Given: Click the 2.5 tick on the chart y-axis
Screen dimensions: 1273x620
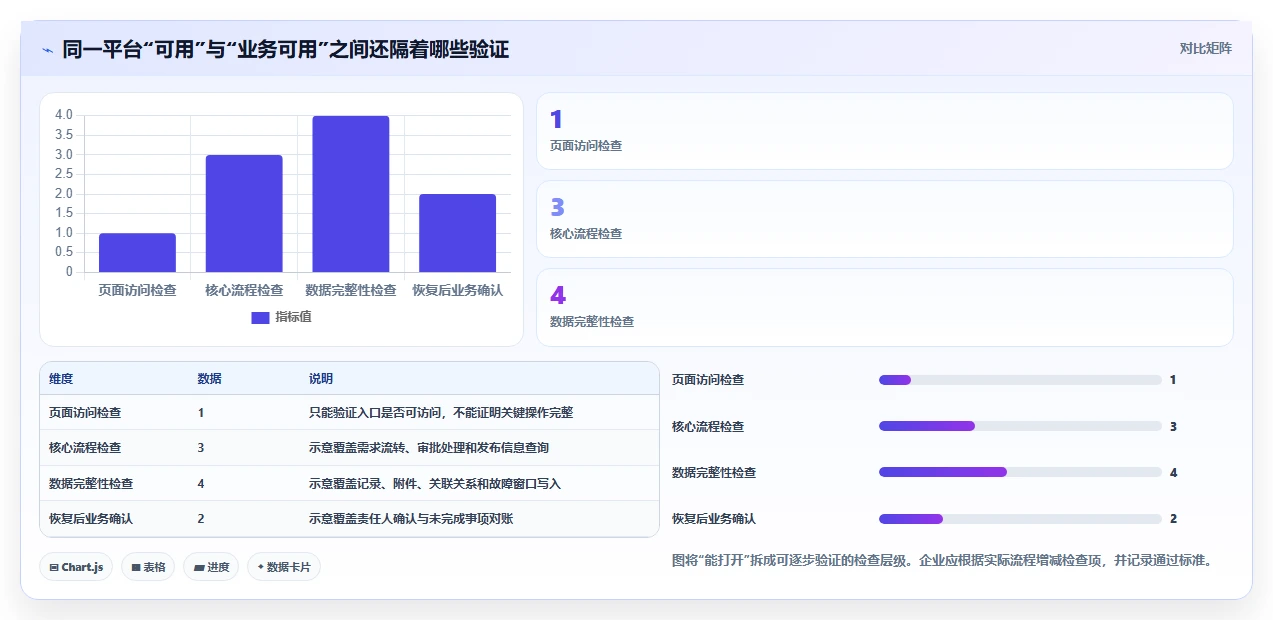Looking at the screenshot, I should click(64, 174).
